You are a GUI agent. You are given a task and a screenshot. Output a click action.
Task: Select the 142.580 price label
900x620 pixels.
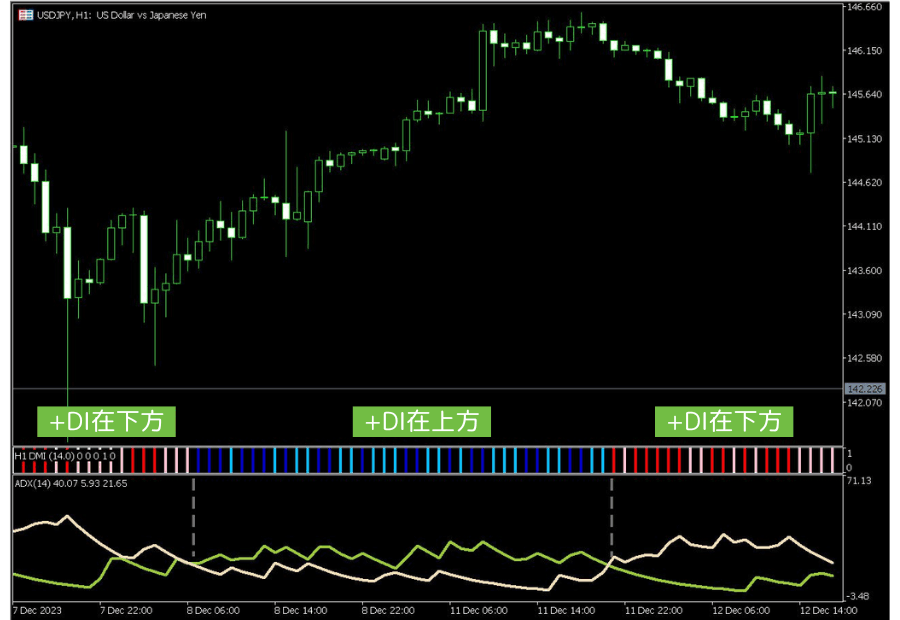(x=865, y=358)
